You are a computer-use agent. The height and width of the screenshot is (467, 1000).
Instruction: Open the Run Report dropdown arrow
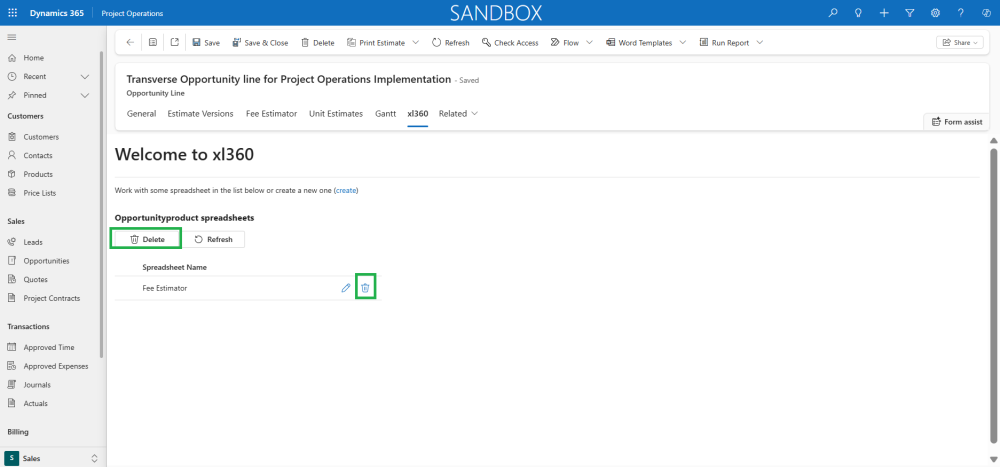(x=760, y=43)
